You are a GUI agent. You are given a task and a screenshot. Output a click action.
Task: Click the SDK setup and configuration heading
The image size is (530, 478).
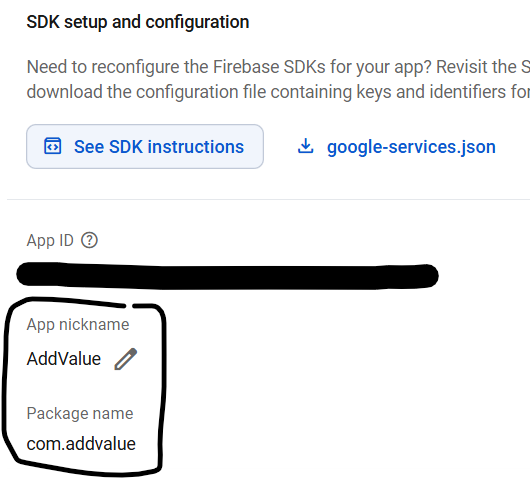click(138, 22)
